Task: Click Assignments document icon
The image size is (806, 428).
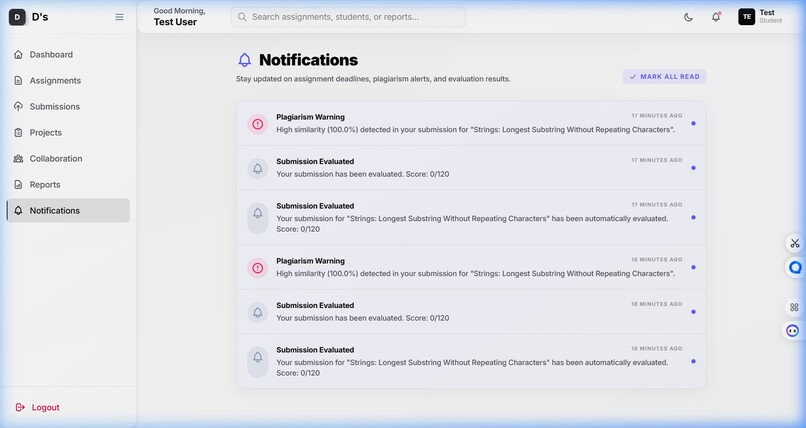Action: pos(19,81)
